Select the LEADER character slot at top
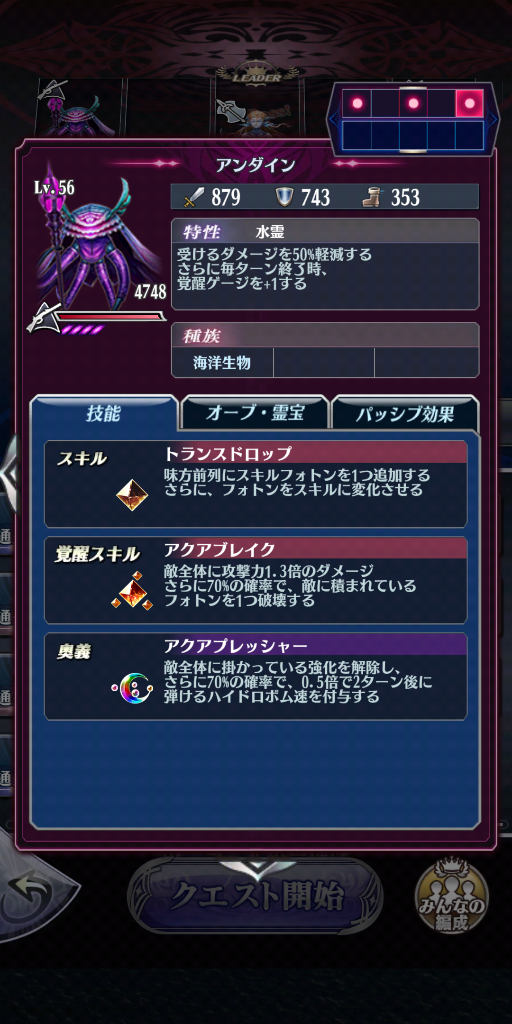Viewport: 512px width, 1024px height. click(257, 104)
